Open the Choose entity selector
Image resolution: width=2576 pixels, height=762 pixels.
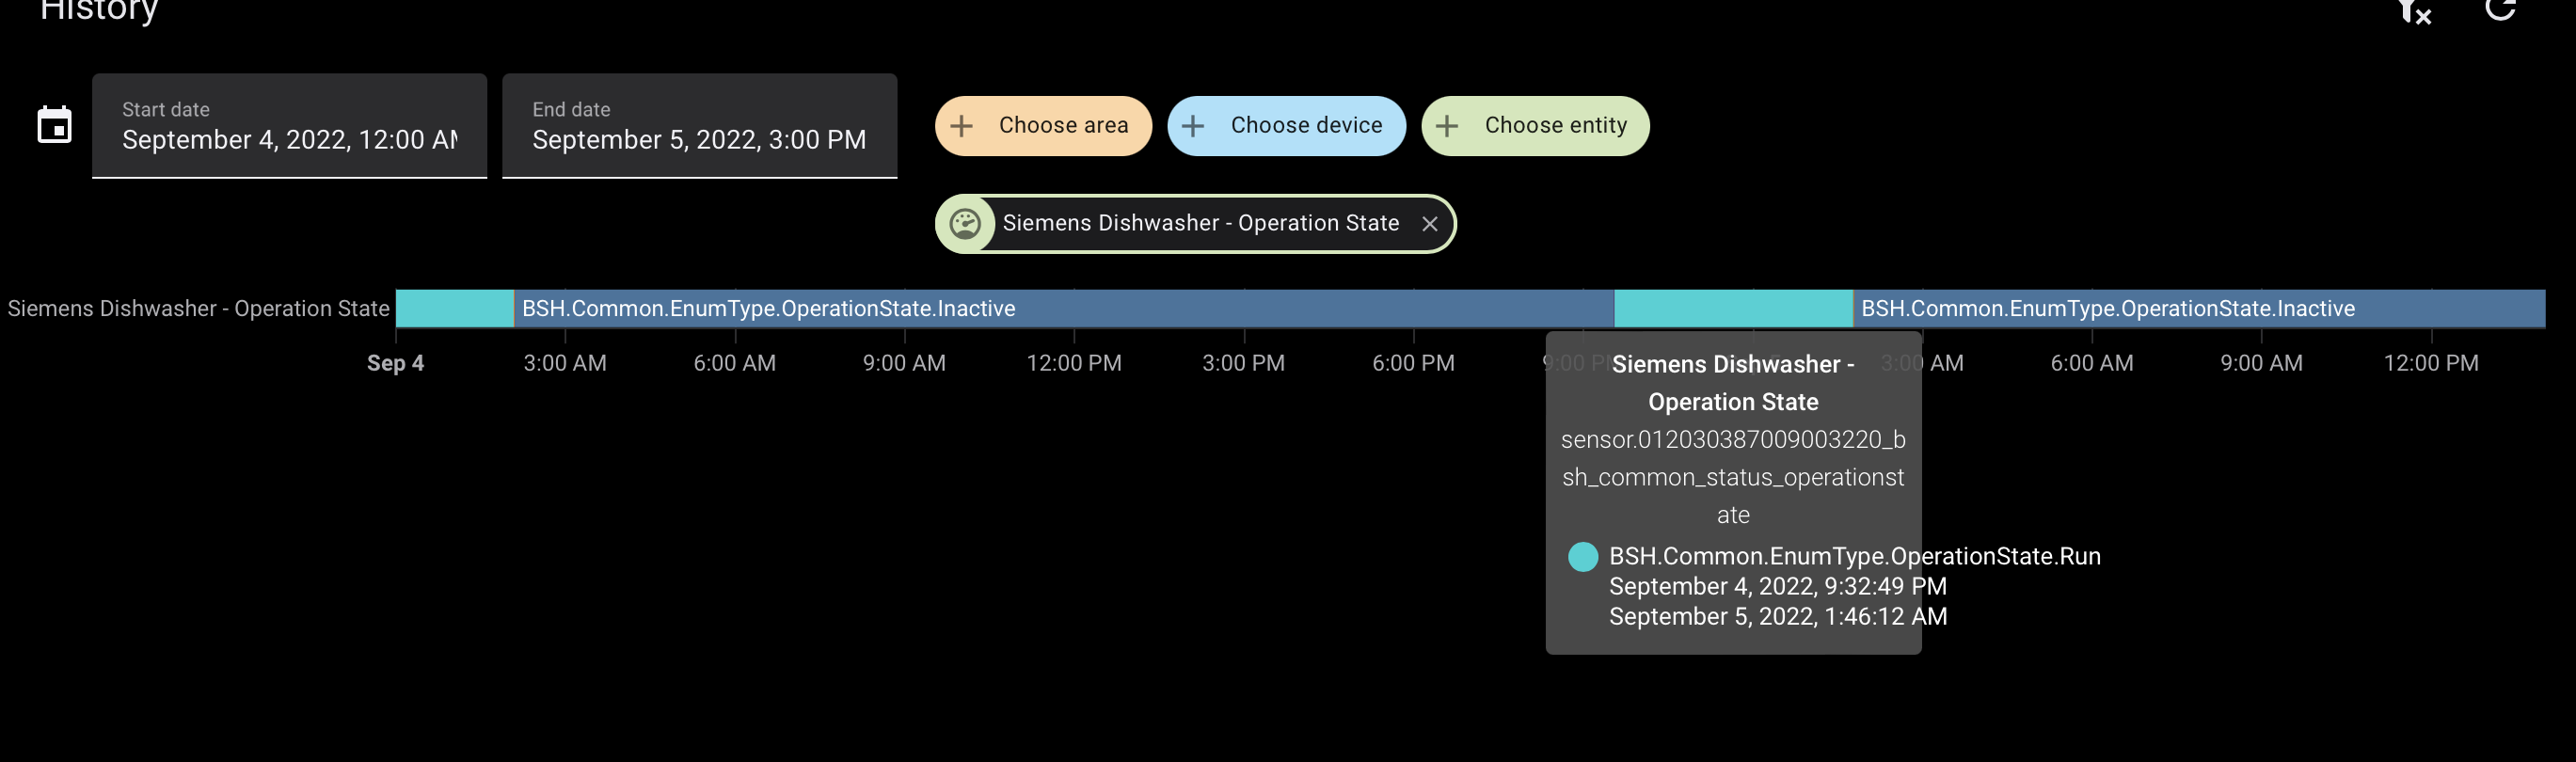1536,125
